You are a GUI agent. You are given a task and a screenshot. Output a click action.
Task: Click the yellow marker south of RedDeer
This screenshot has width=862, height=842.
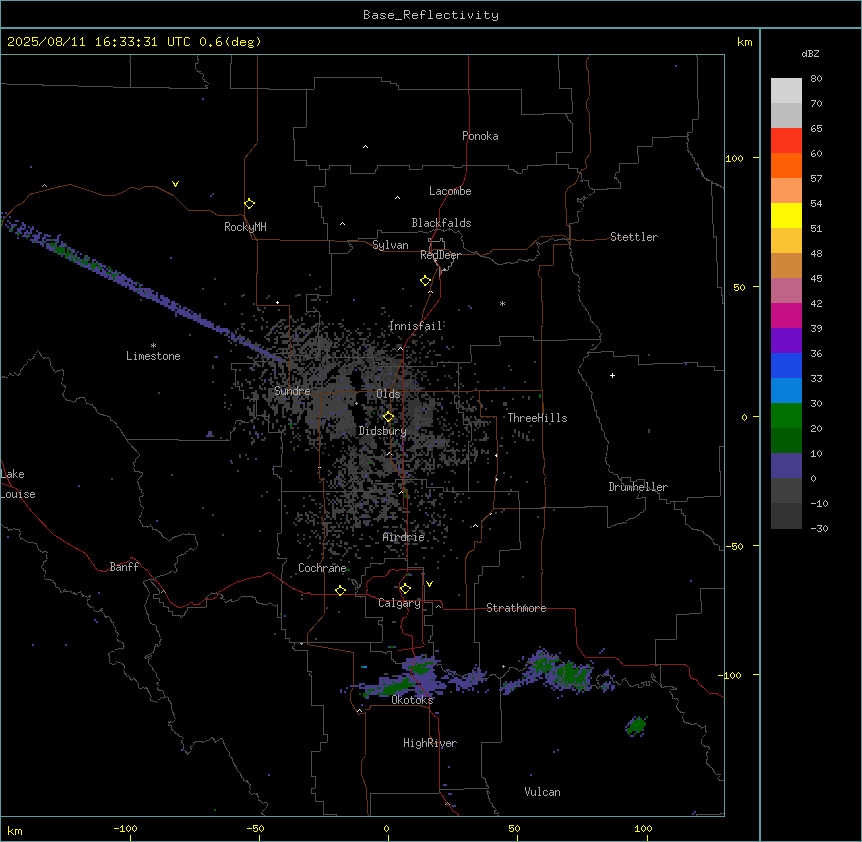click(426, 281)
